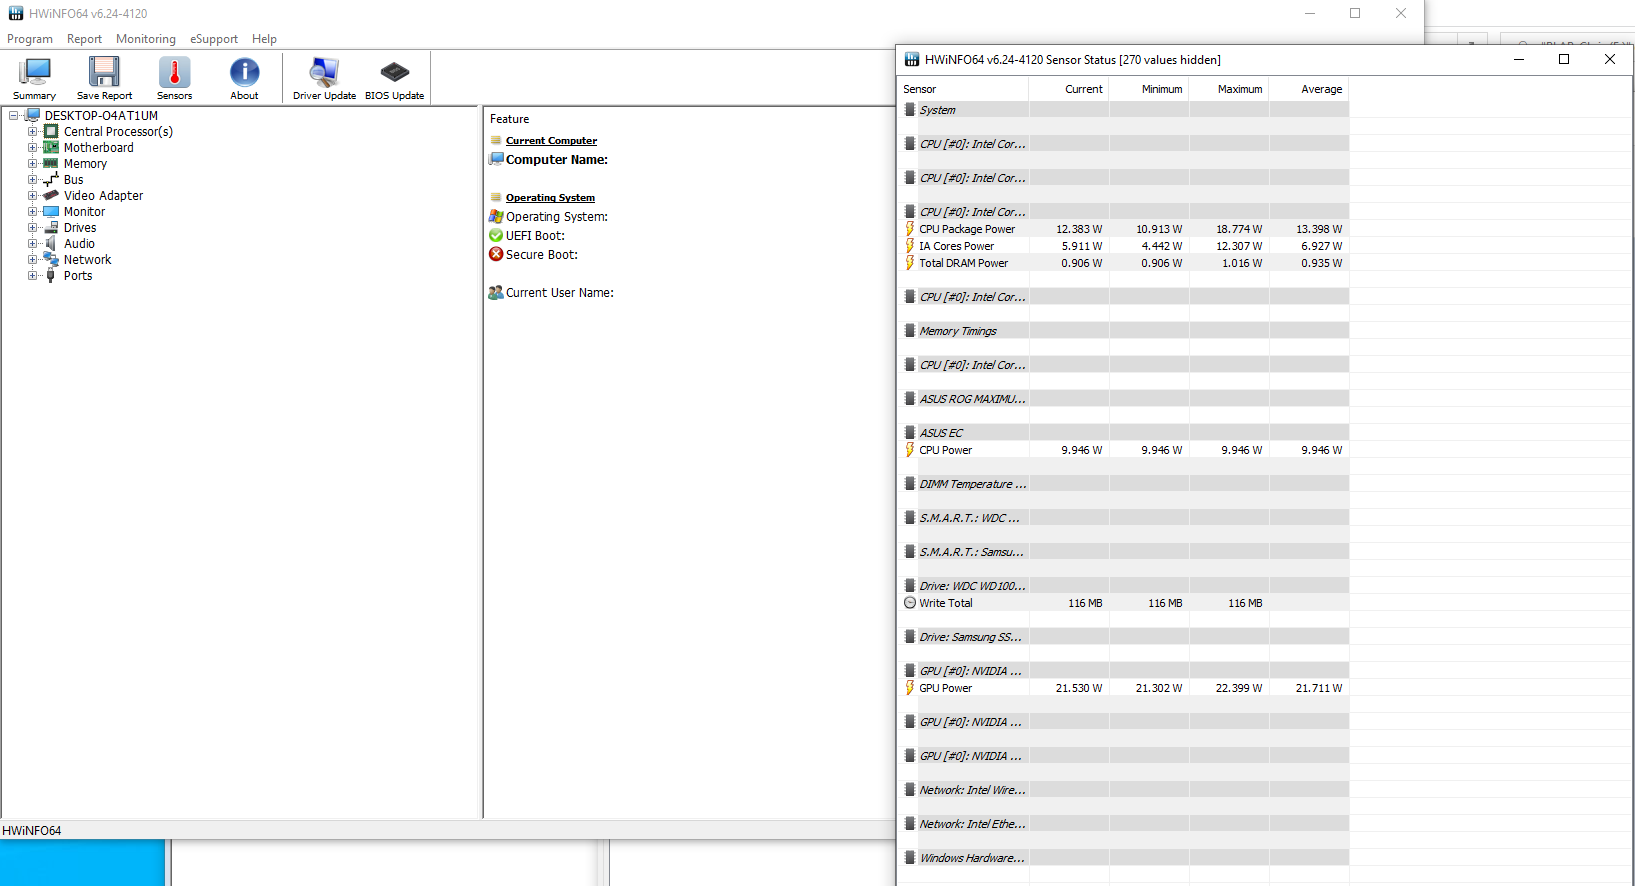Expand the Video Adapter tree node

point(32,195)
